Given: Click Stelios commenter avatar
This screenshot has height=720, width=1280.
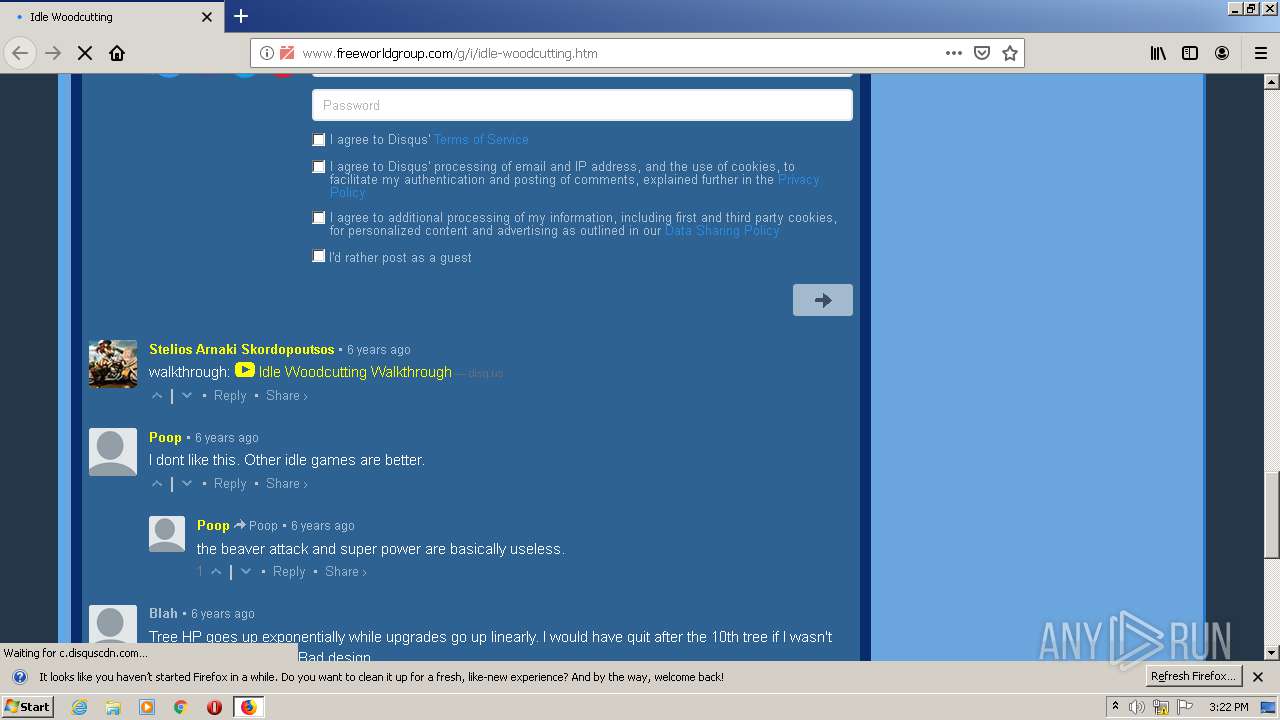Looking at the screenshot, I should tap(113, 364).
